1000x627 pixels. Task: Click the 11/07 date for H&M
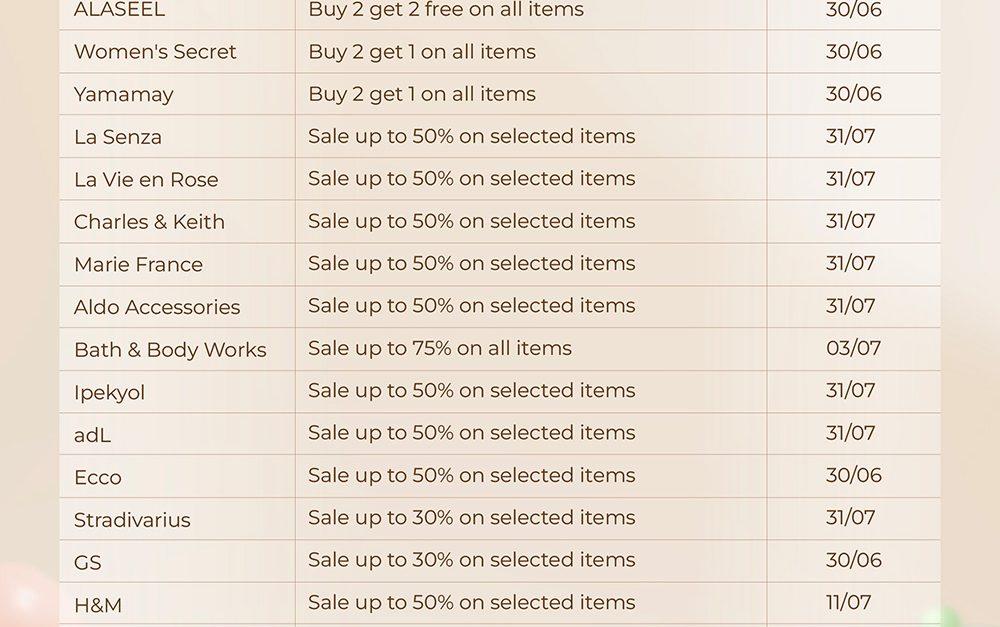848,602
